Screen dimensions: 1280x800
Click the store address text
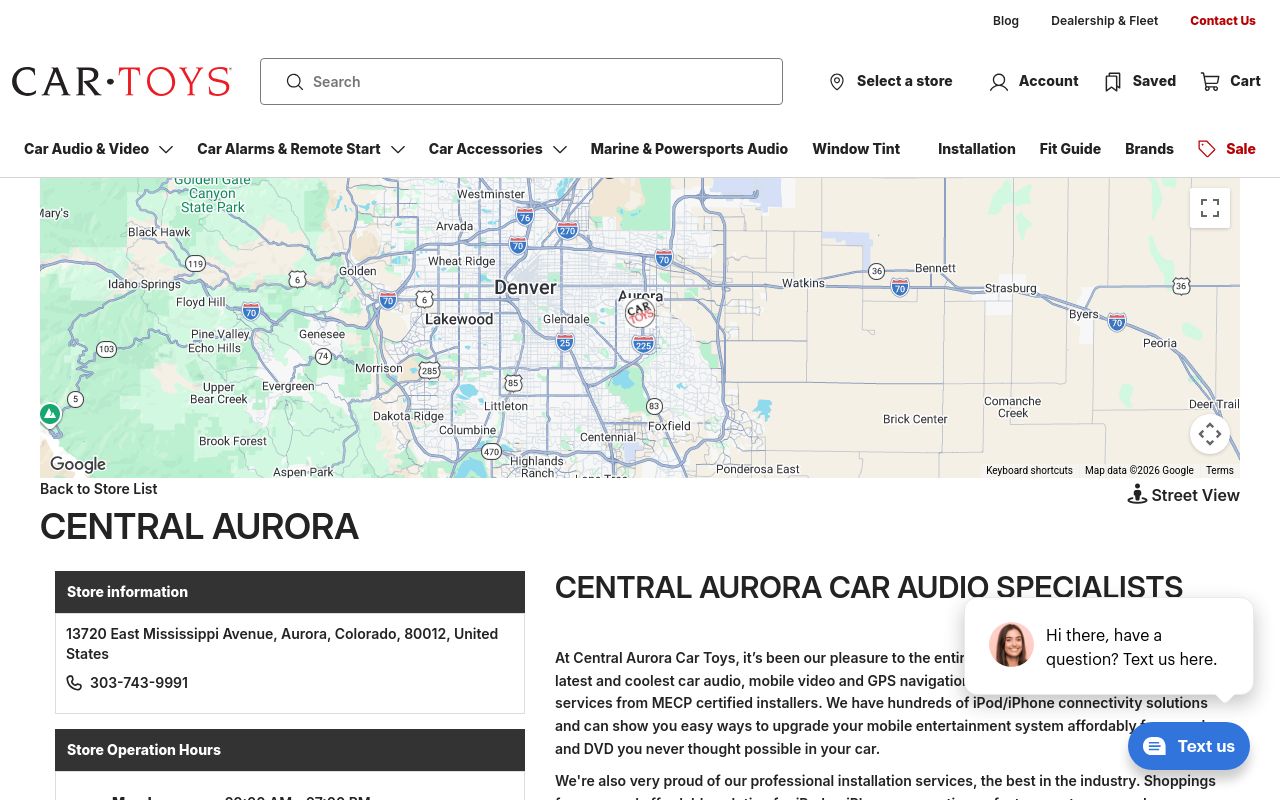[282, 644]
